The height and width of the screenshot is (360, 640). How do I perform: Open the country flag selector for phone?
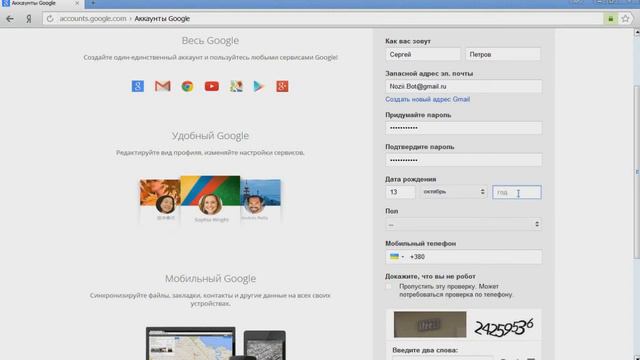[x=396, y=257]
